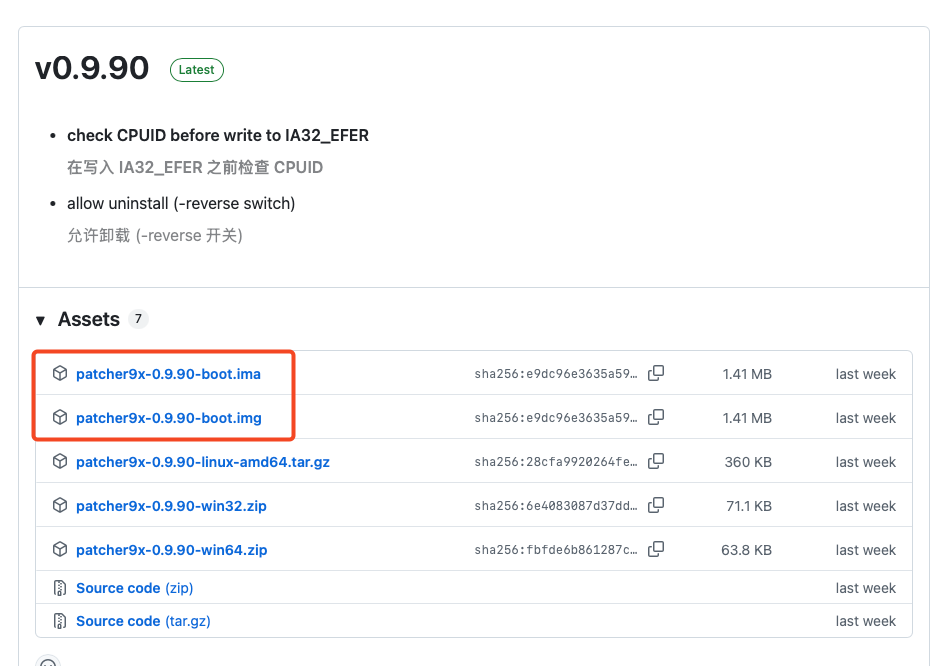This screenshot has height=666, width=948.
Task: Download patcher9x-0.9.90-win32.zip
Action: pos(171,506)
